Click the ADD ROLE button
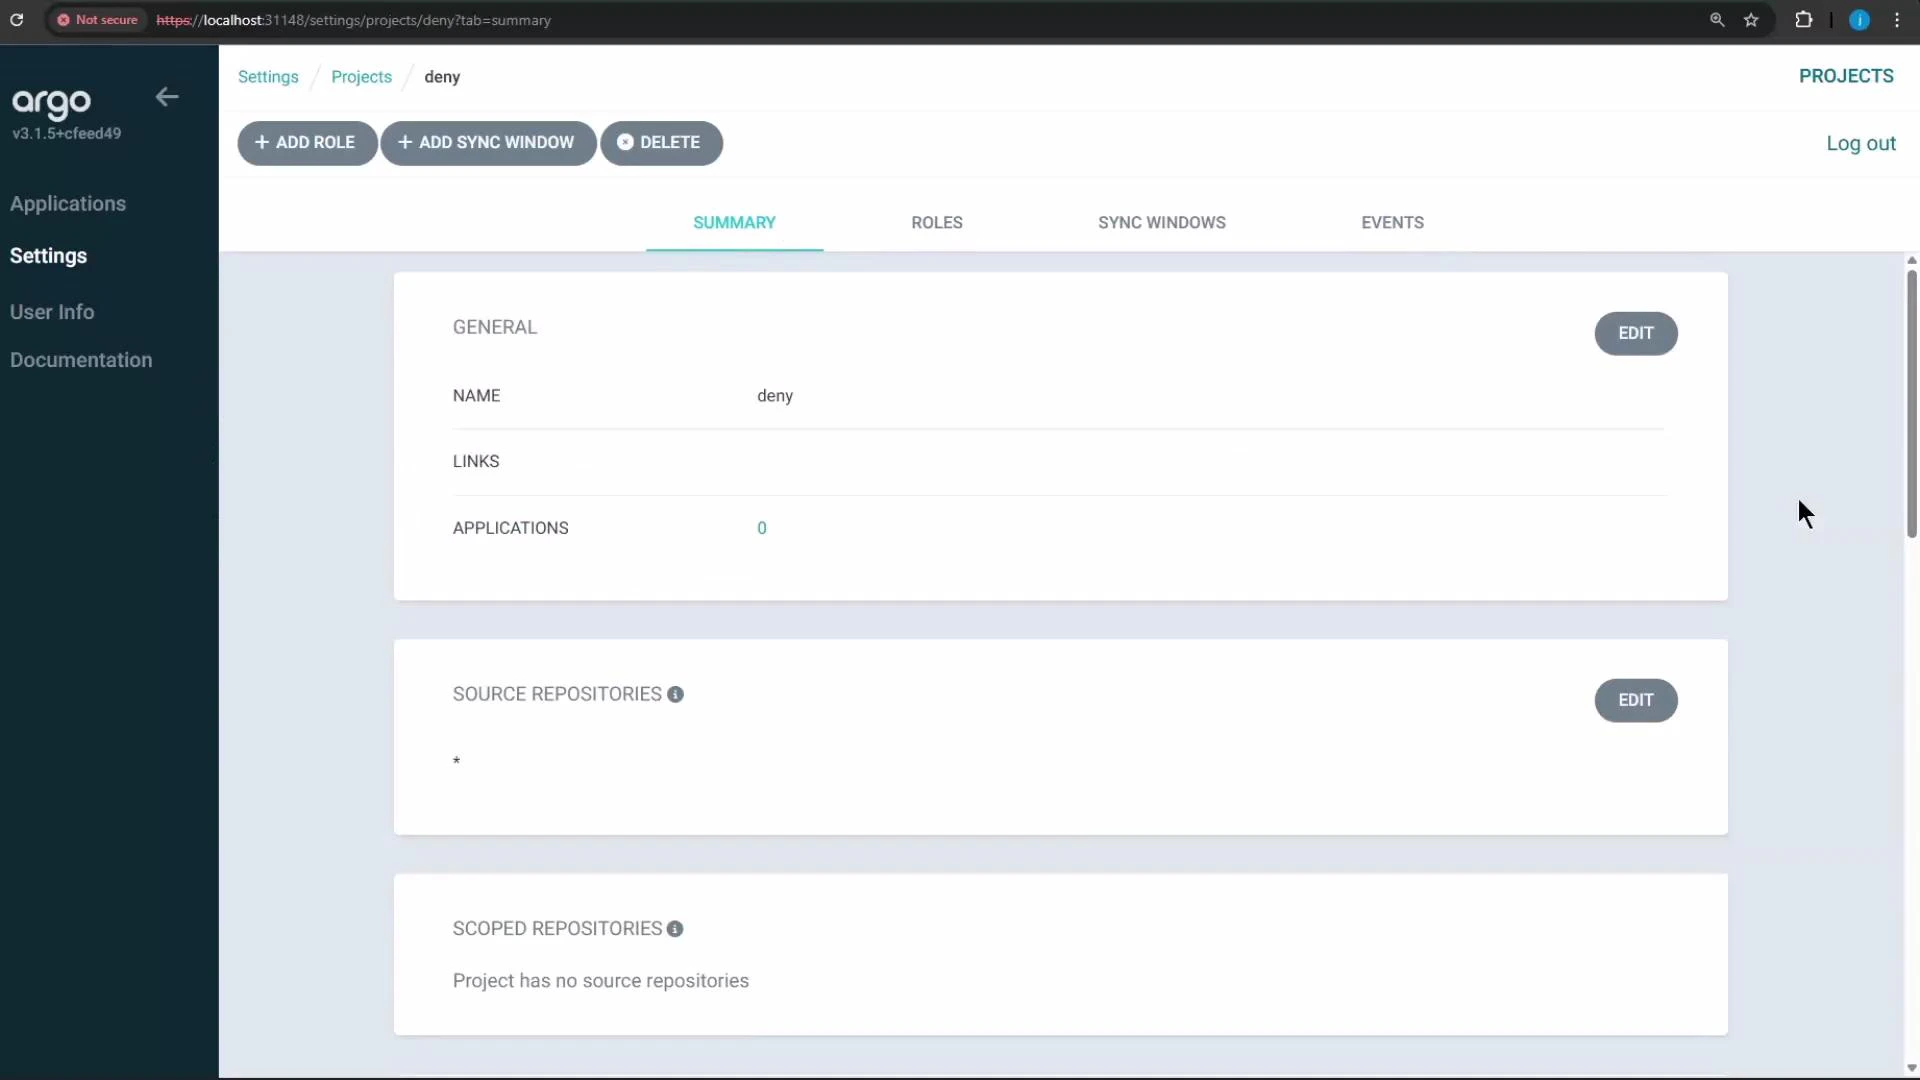The image size is (1920, 1080). (306, 143)
